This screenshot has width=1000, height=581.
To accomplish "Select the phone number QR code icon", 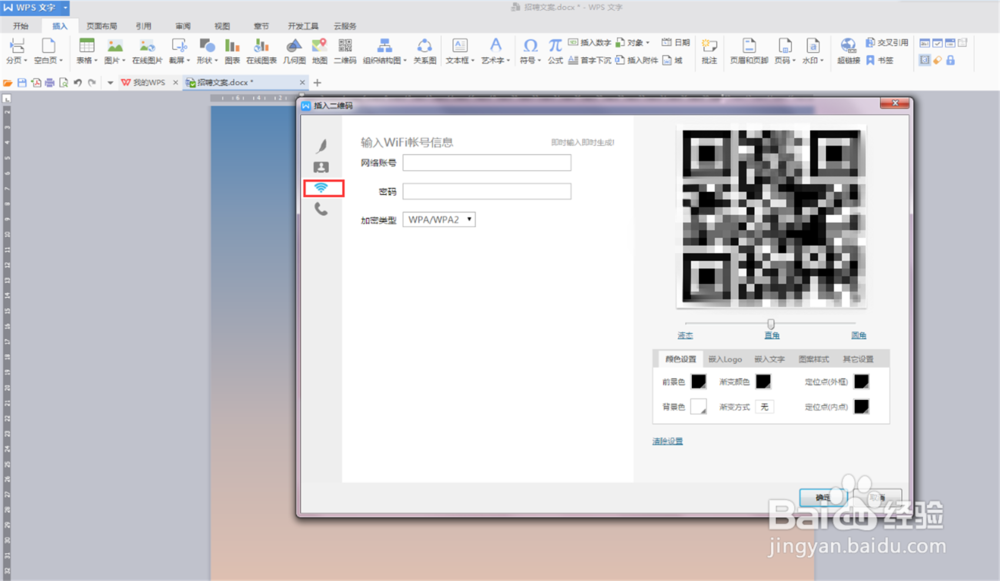I will point(321,209).
